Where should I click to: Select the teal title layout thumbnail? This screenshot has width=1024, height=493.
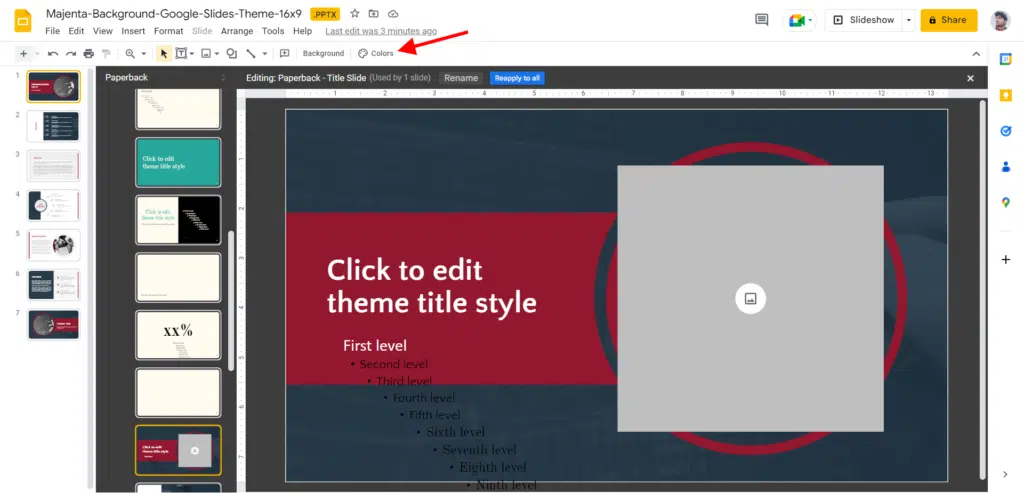tap(178, 161)
